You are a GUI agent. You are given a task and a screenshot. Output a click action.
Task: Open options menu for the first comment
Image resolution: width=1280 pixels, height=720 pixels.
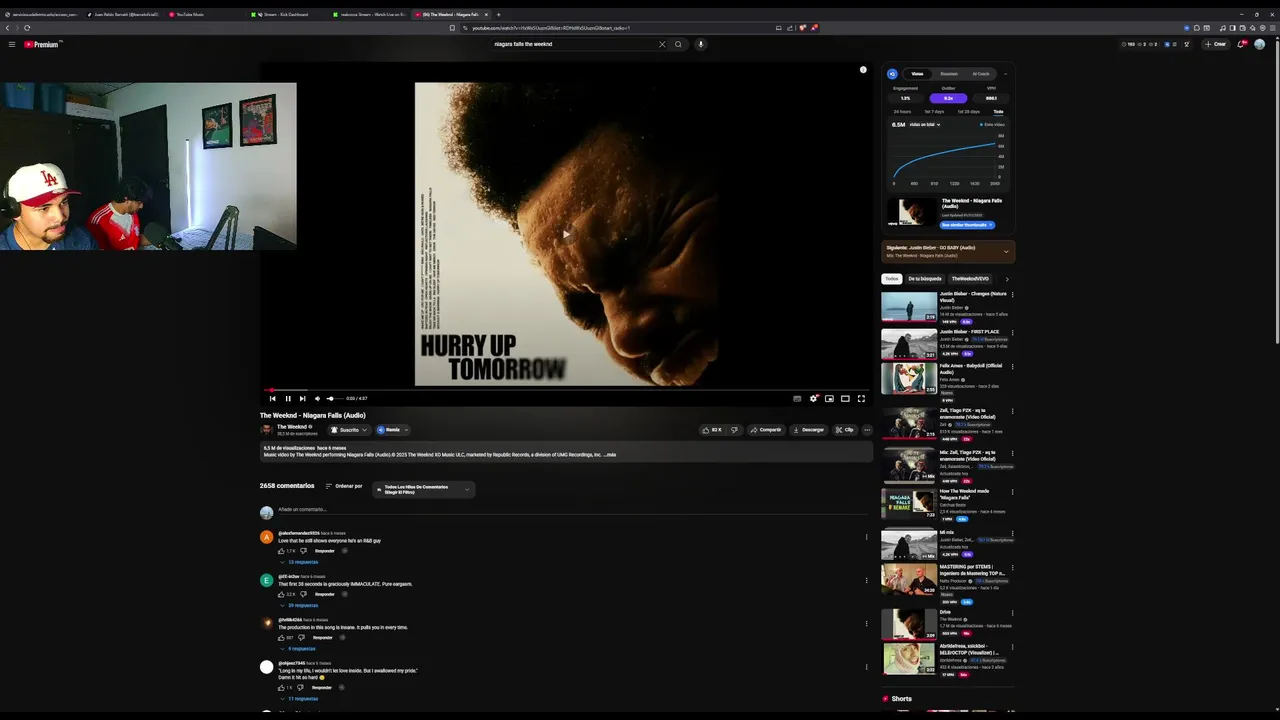tap(866, 537)
